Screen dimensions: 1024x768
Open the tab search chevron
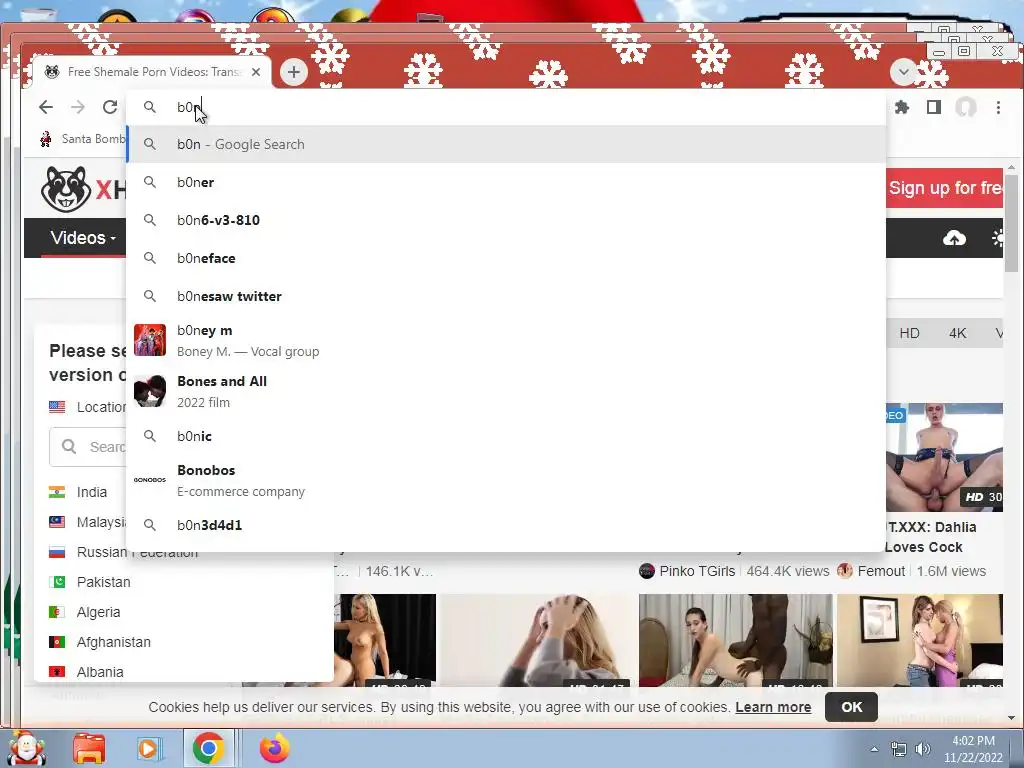tap(904, 71)
